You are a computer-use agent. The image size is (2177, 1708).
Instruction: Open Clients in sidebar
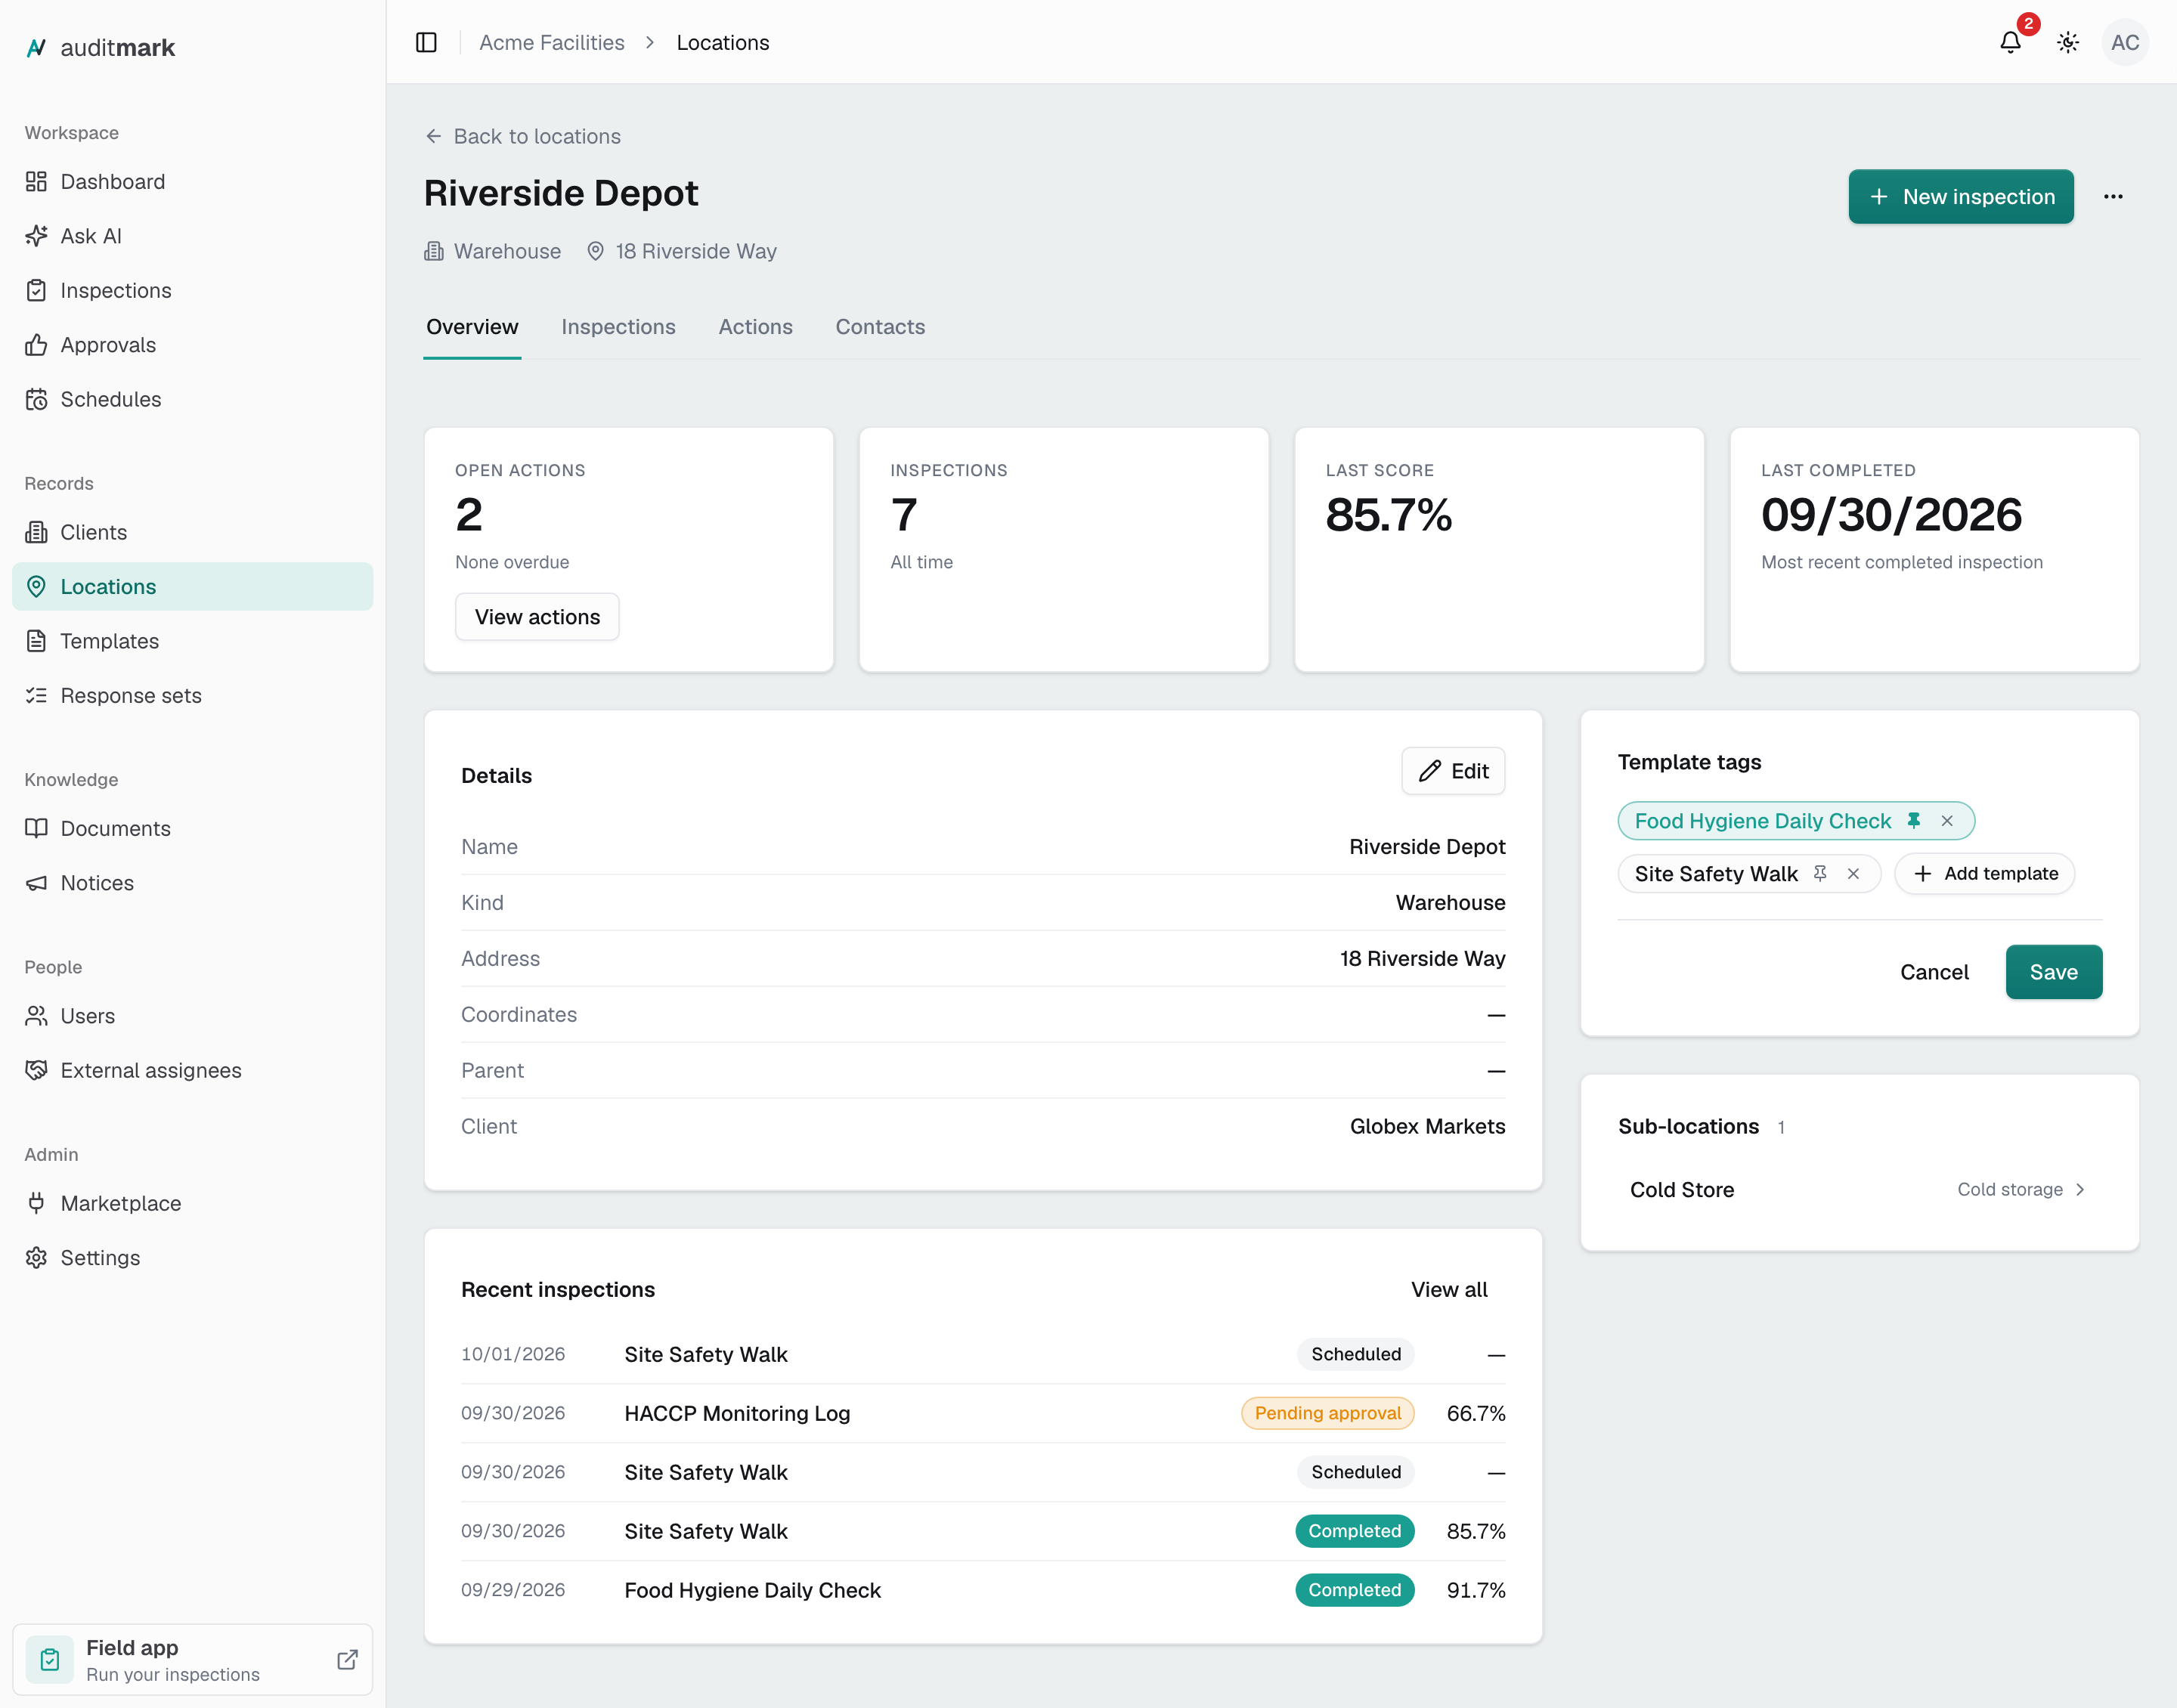[192, 532]
